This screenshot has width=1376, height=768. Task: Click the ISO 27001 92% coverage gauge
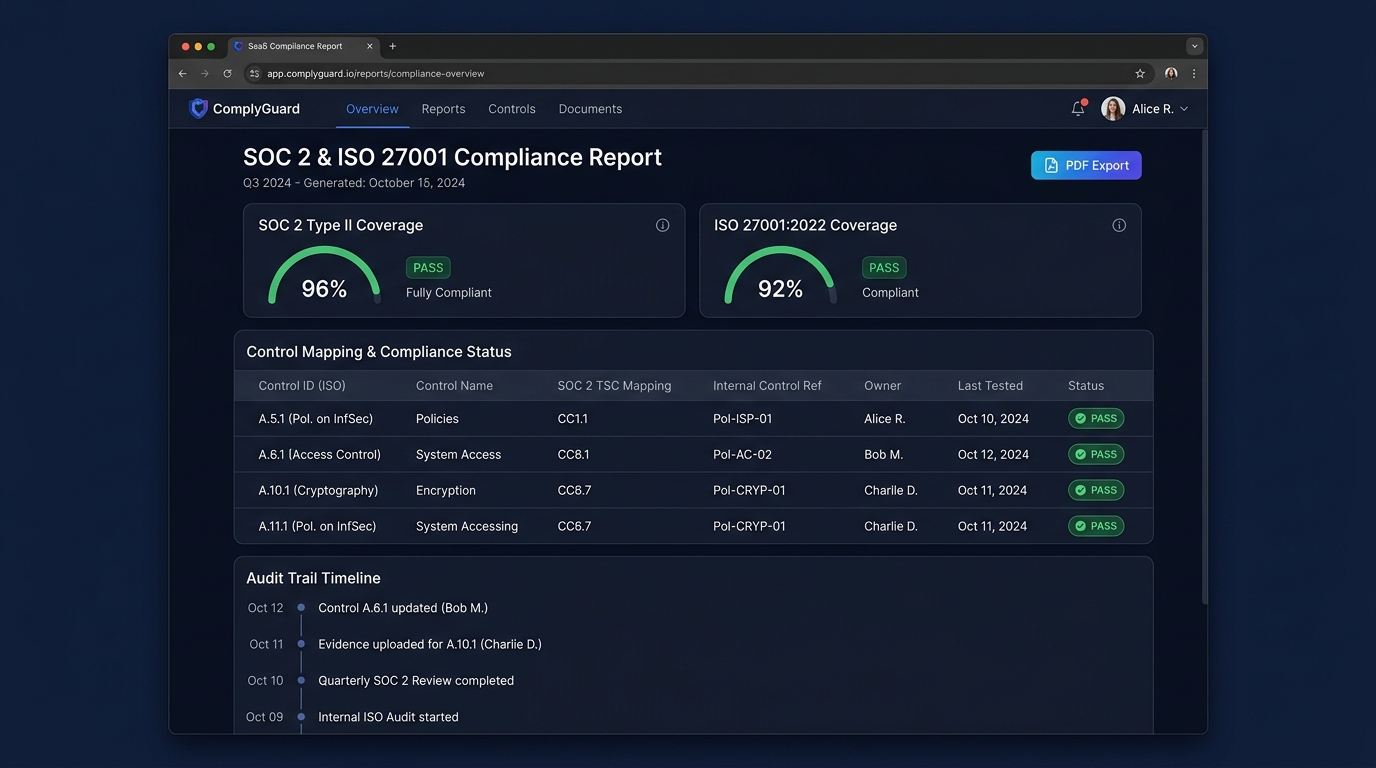pyautogui.click(x=780, y=276)
